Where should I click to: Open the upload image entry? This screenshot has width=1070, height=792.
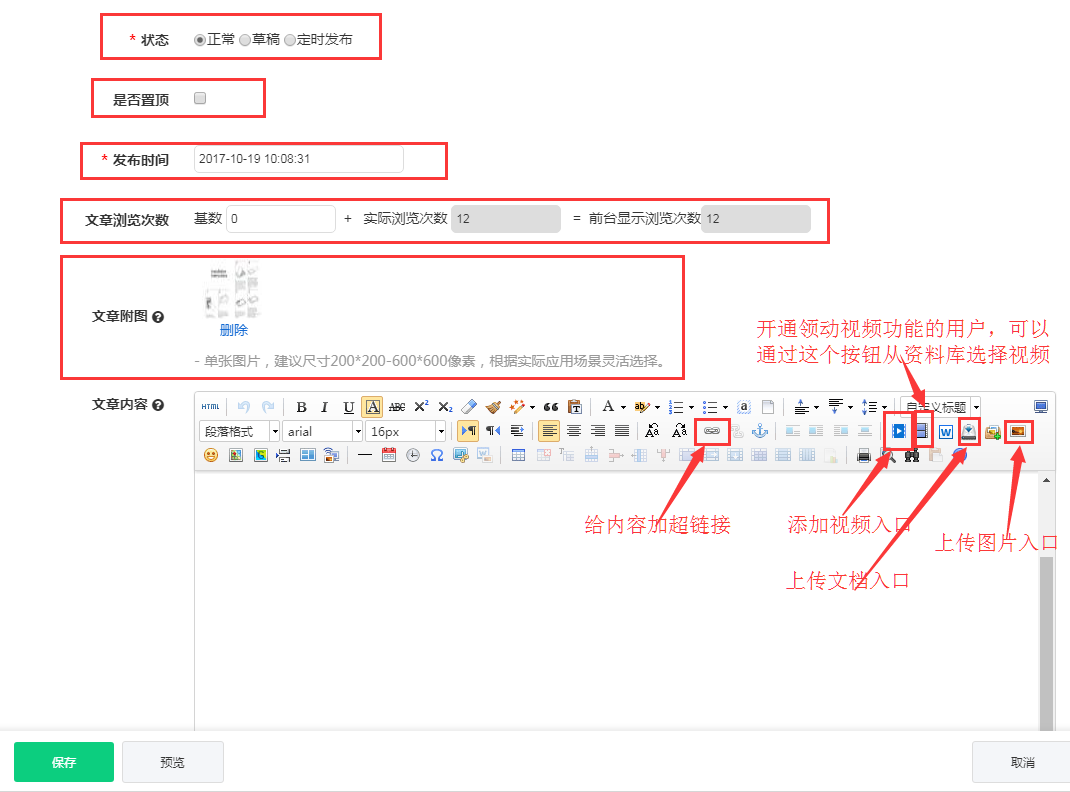point(1018,431)
